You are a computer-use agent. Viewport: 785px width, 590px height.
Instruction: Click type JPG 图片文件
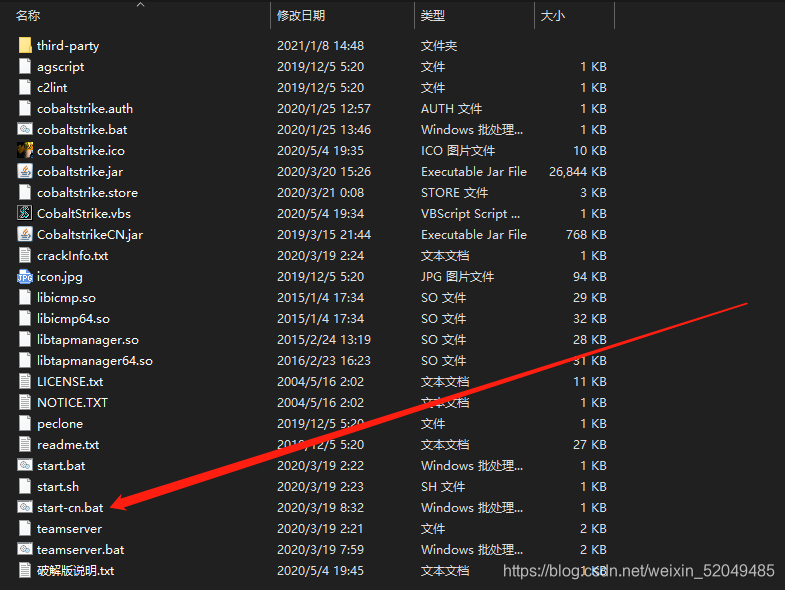[458, 276]
